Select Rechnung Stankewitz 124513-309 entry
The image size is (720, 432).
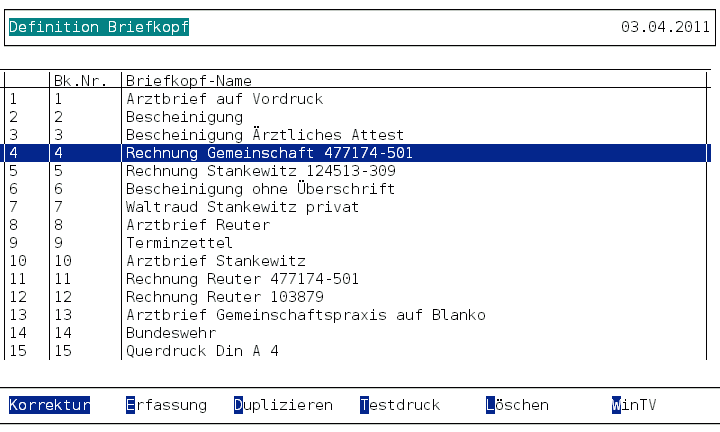357,171
